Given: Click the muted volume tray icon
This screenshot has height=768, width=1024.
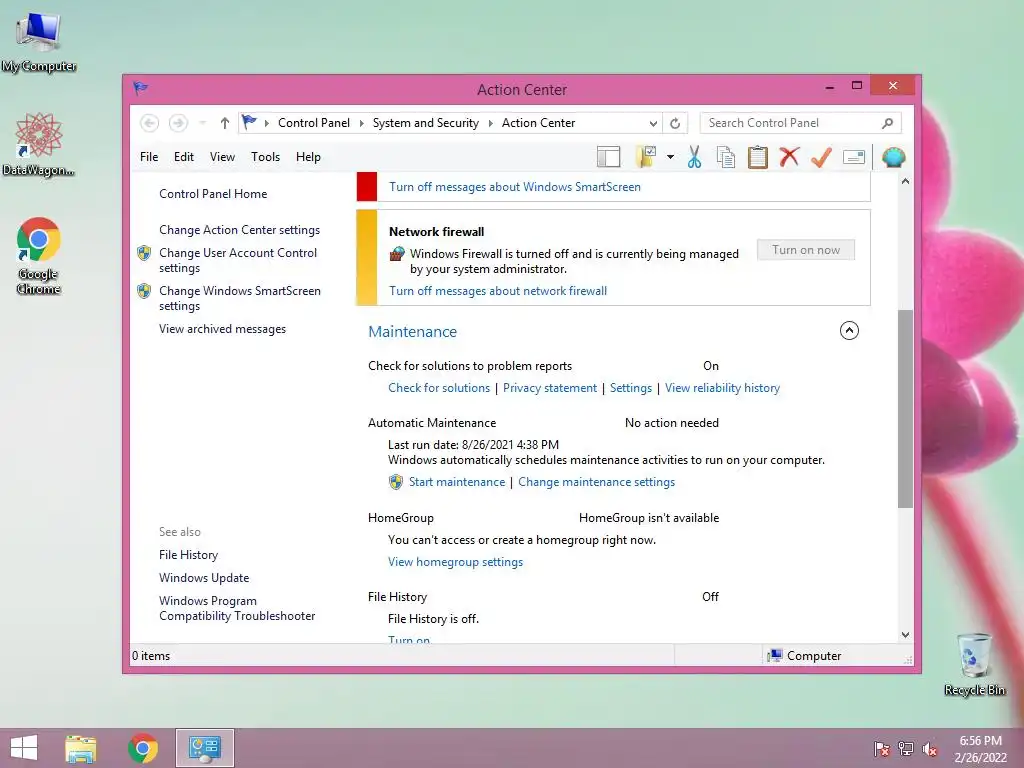Looking at the screenshot, I should (930, 749).
